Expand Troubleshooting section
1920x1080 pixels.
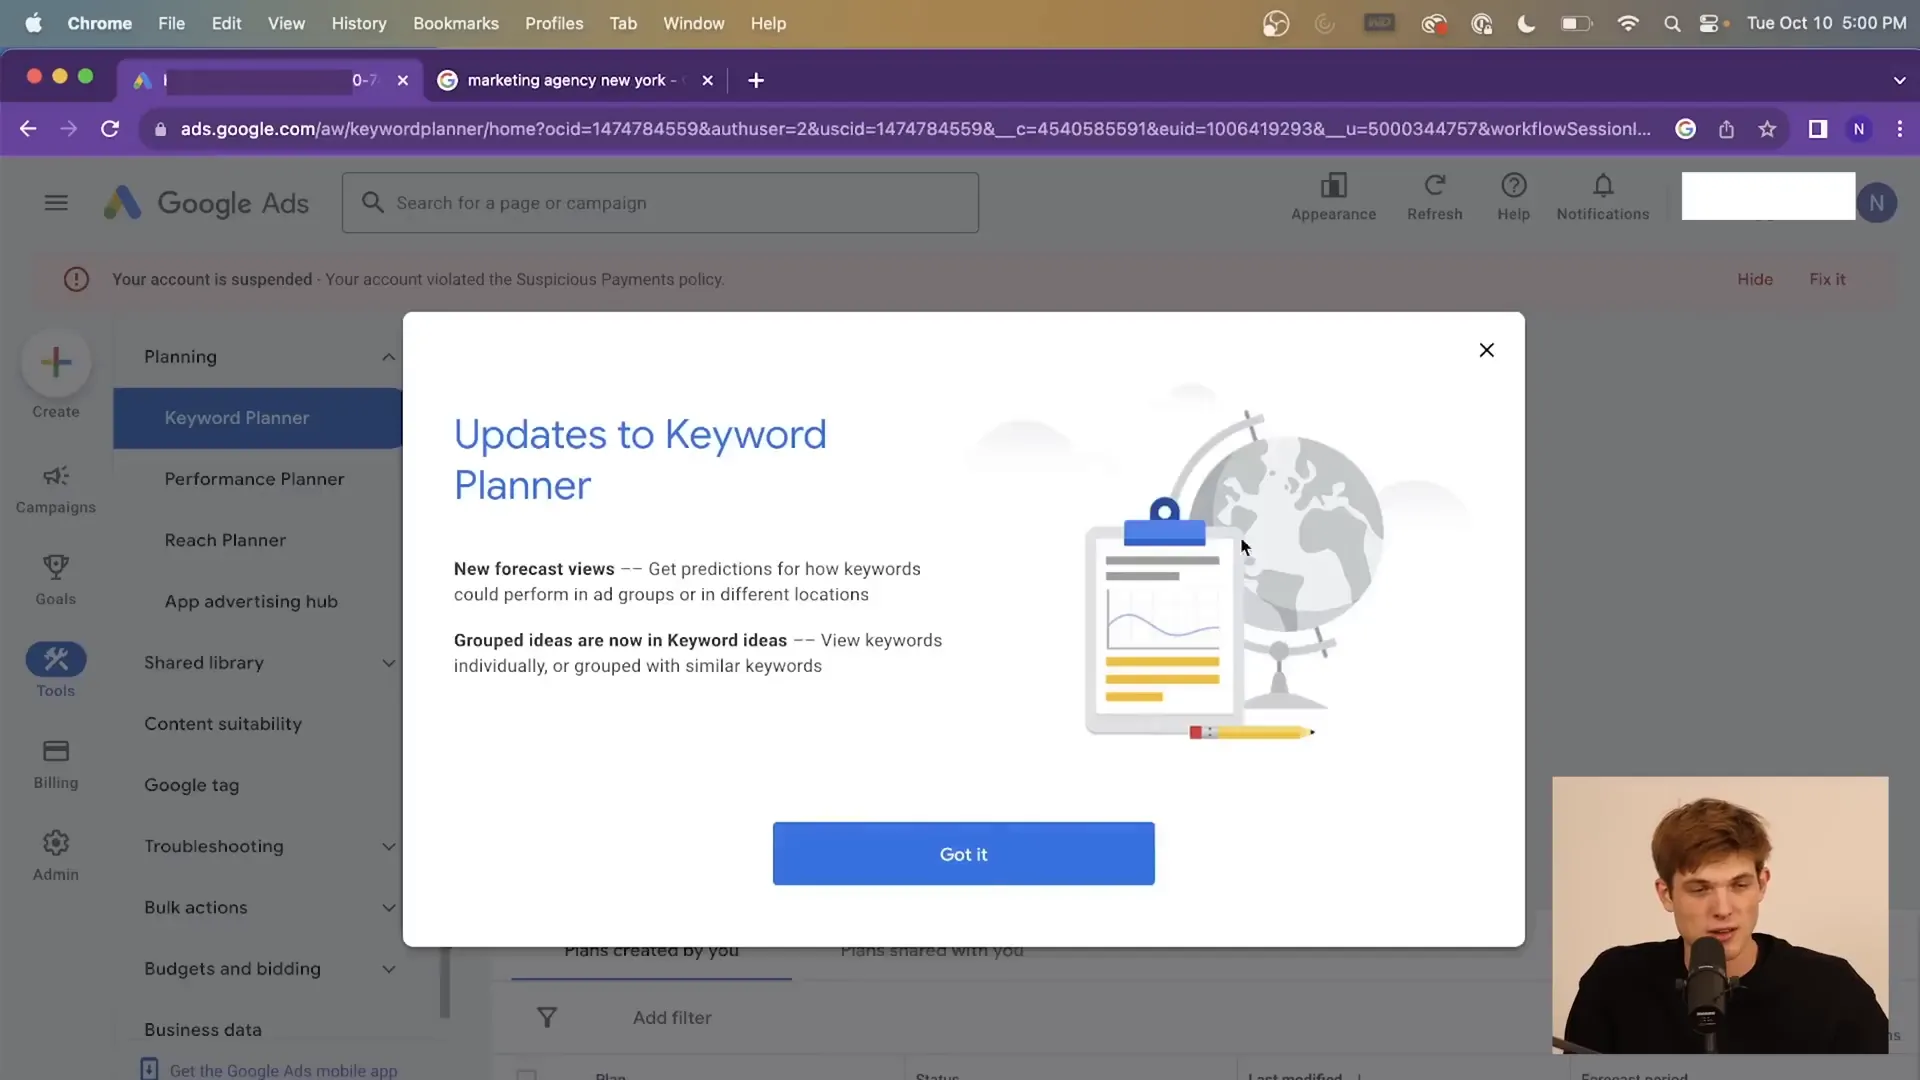tap(388, 846)
